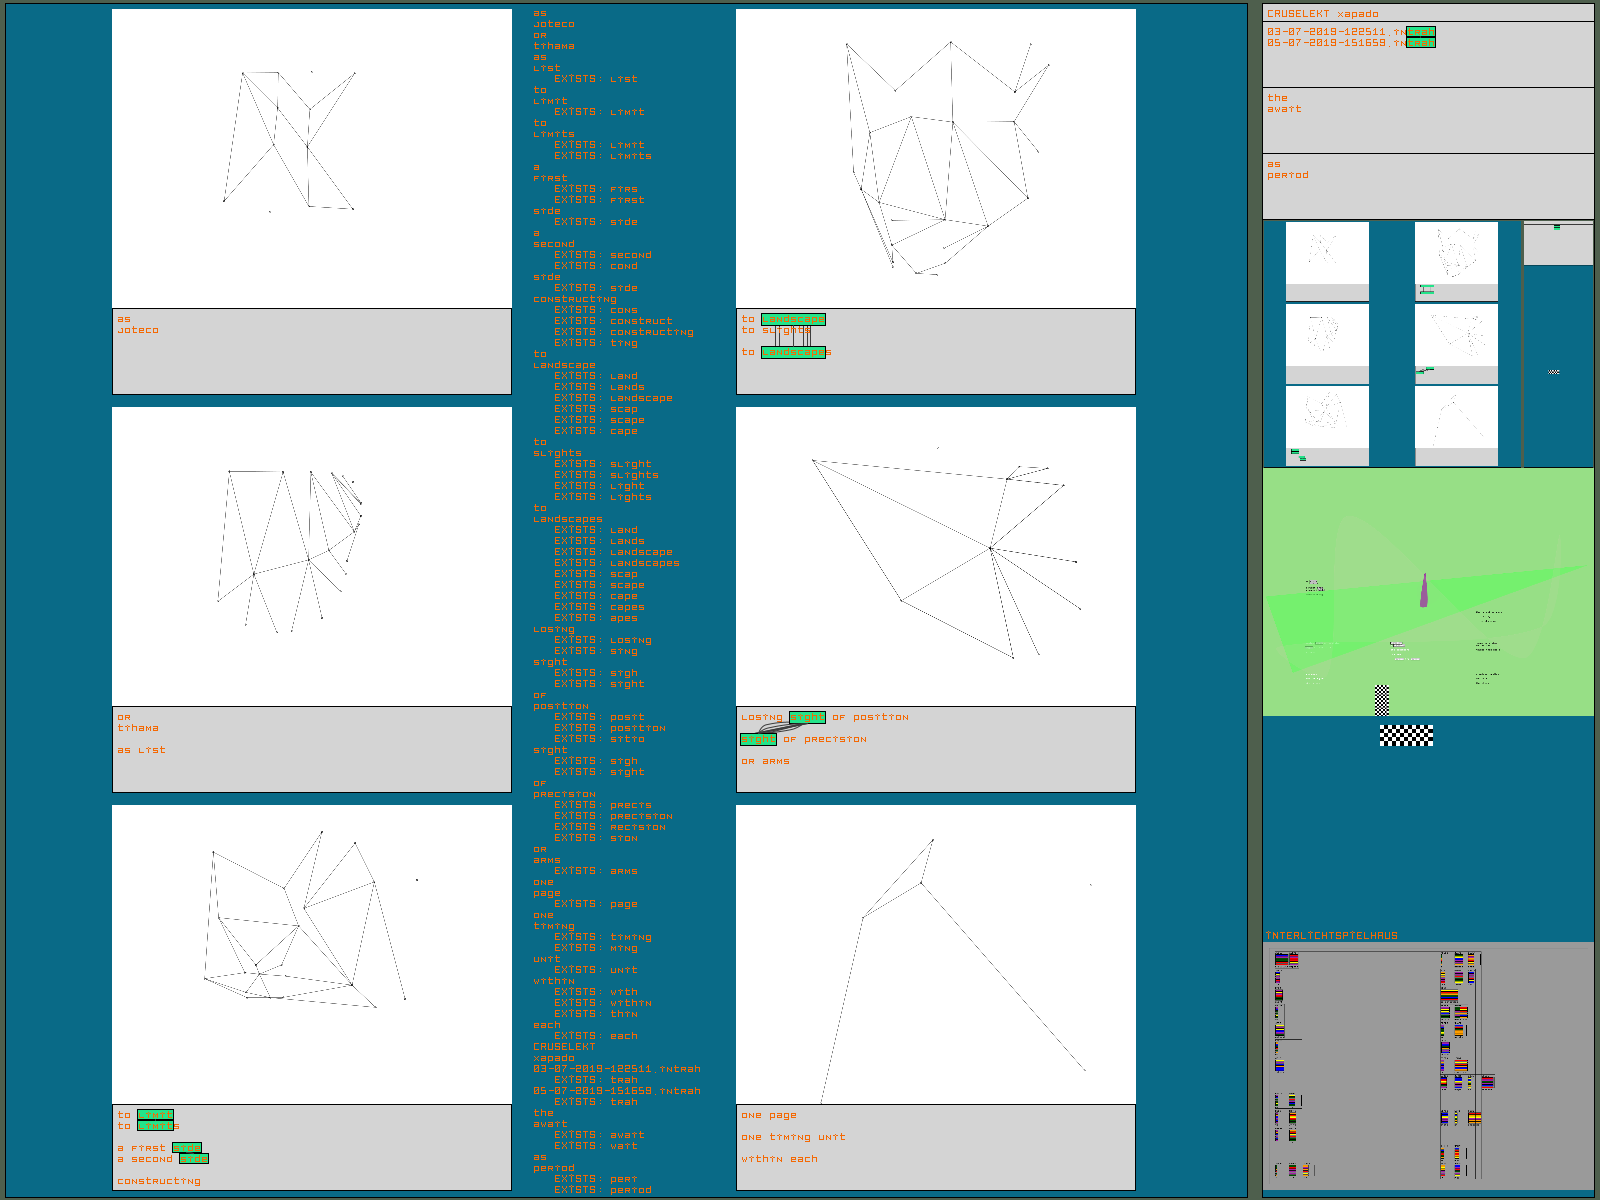1600x1200 pixels.
Task: Open the top-left thumbnail with X-shaped drawing
Action: (x=1327, y=253)
